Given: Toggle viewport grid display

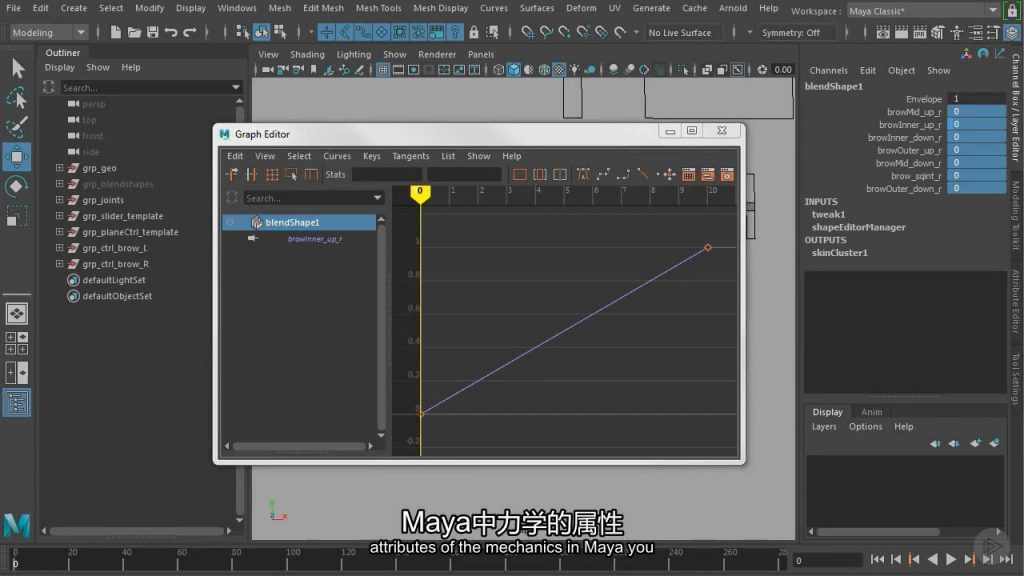Looking at the screenshot, I should coord(383,70).
